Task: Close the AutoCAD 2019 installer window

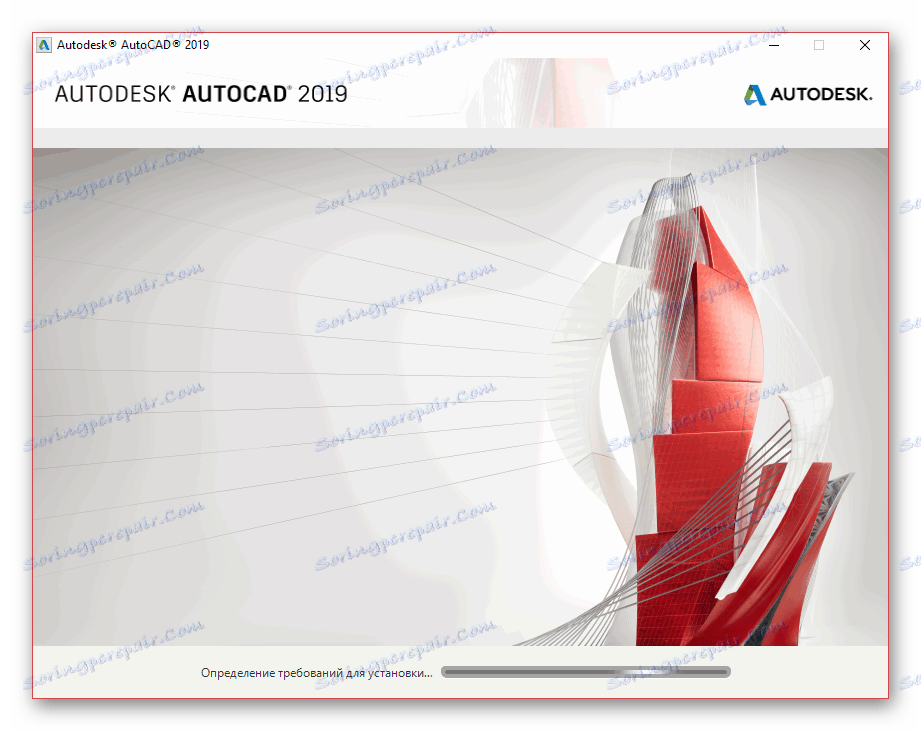Action: pyautogui.click(x=865, y=45)
